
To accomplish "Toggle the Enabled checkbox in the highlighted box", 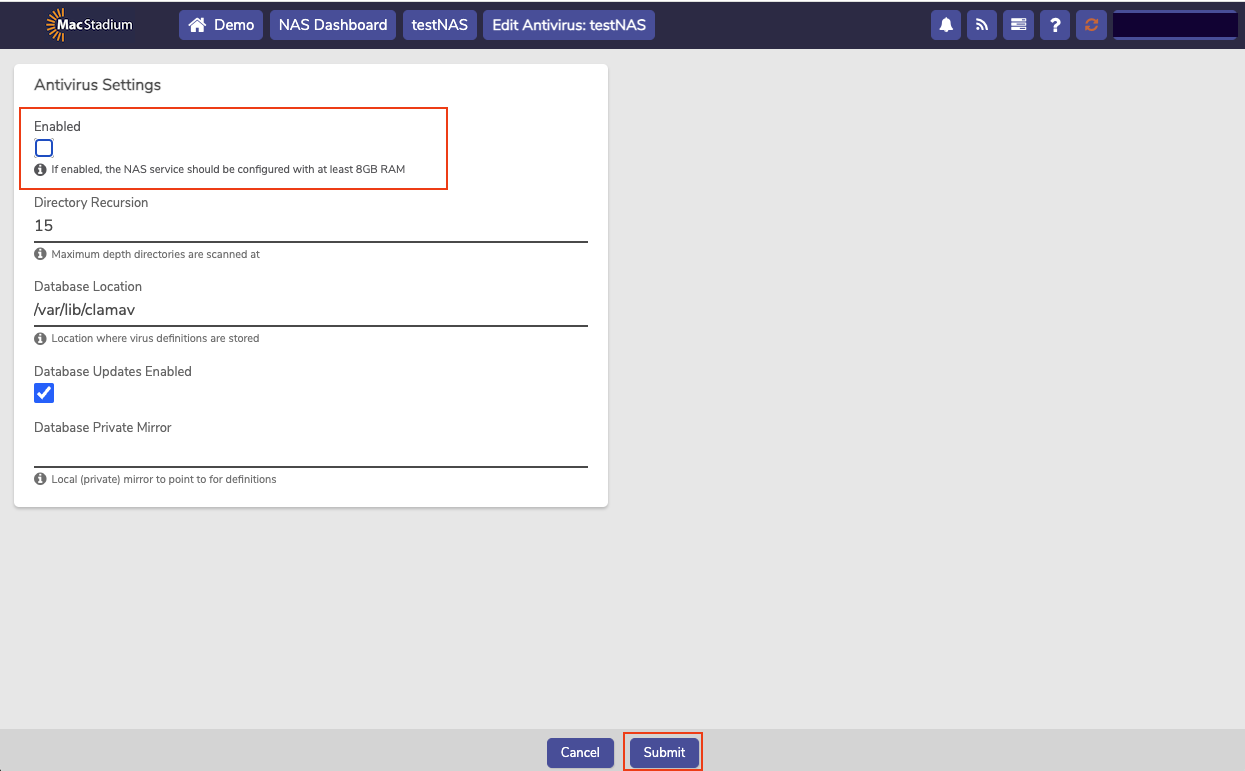I will tap(43, 147).
